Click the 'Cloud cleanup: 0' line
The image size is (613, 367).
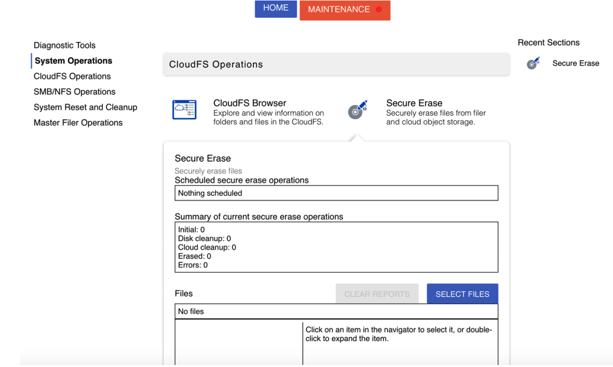207,247
